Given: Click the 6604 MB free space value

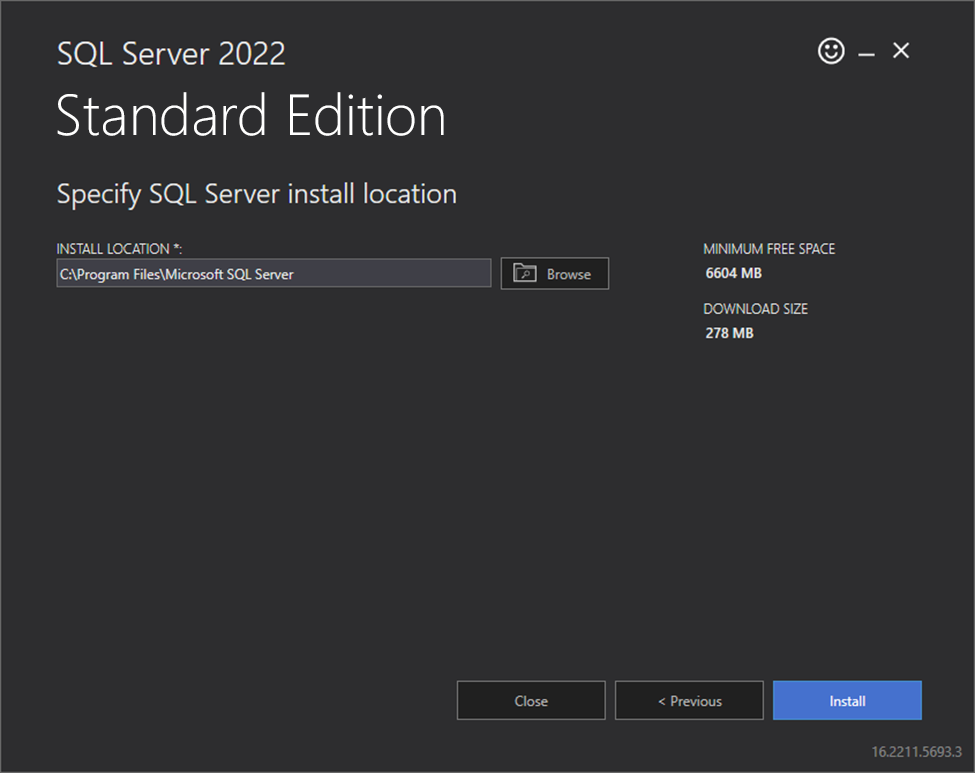Looking at the screenshot, I should [x=733, y=273].
